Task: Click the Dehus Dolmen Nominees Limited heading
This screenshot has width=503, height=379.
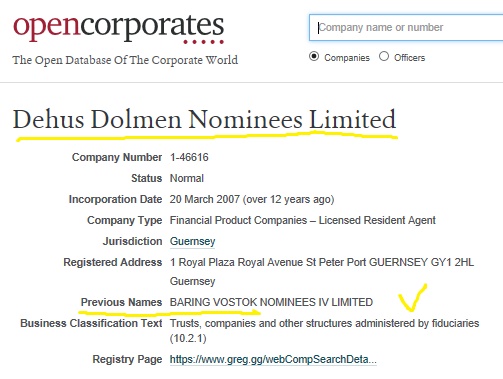Action: point(204,119)
